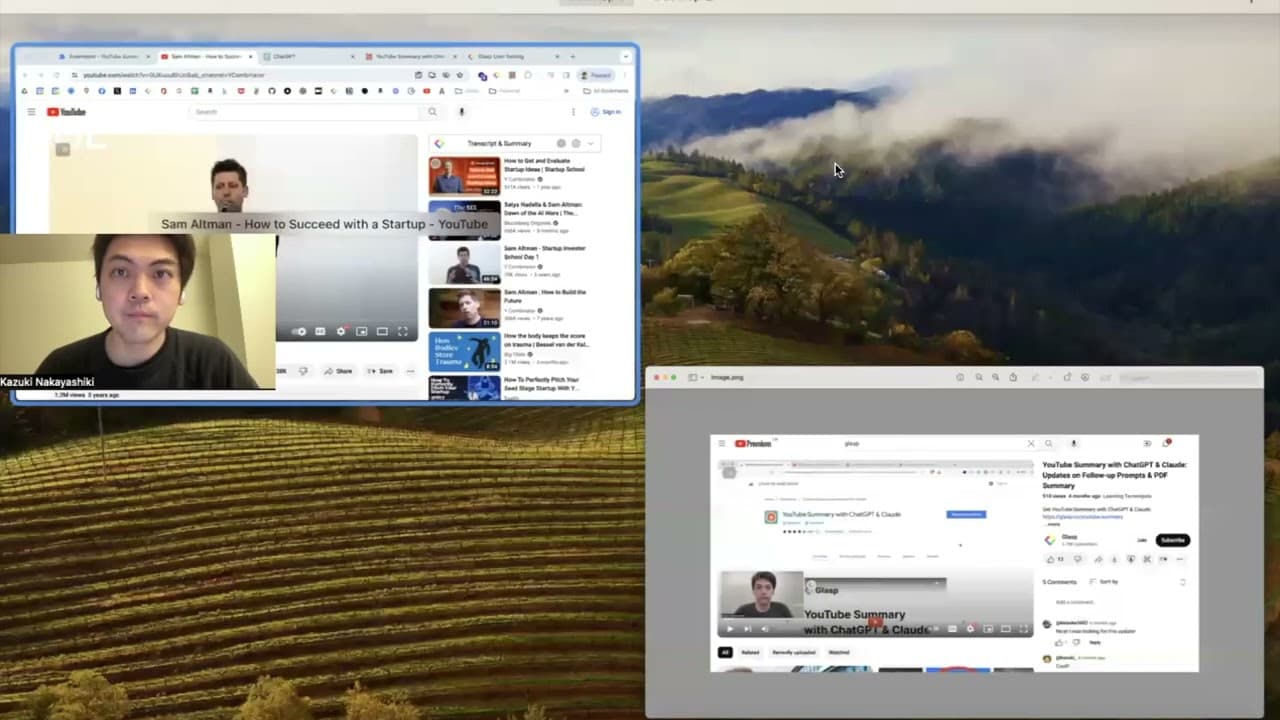Switch to the Glasp User Testing tab
Viewport: 1280px width, 720px height.
click(x=515, y=56)
